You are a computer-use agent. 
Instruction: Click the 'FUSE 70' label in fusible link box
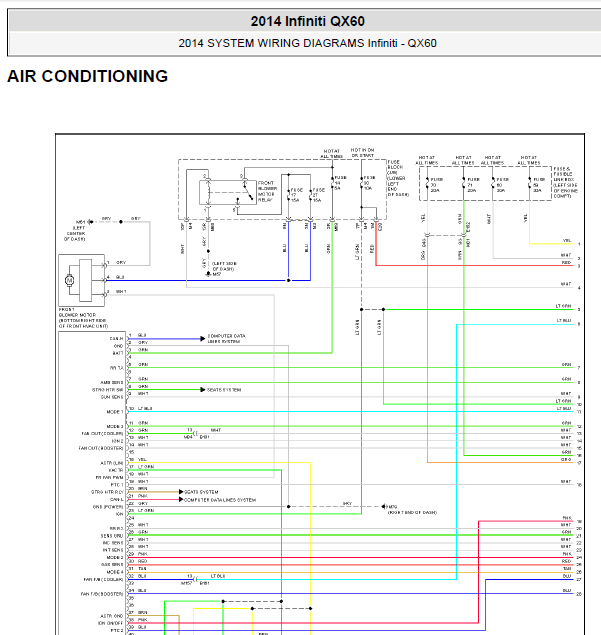pos(436,185)
